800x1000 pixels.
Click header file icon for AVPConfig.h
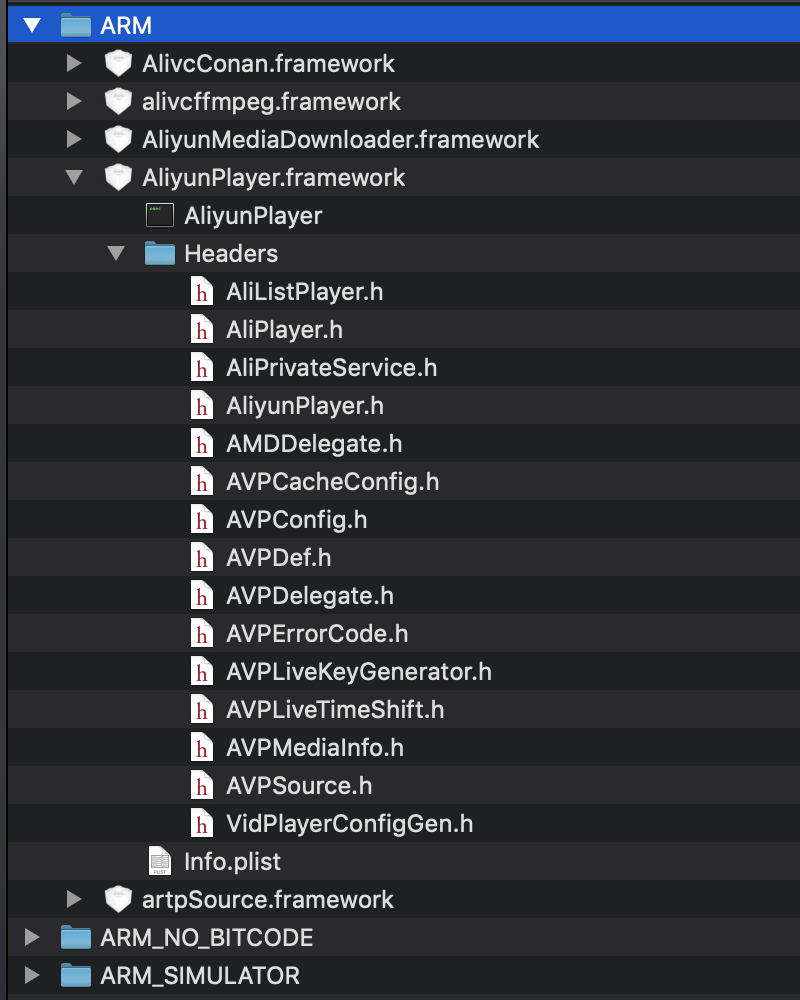pyautogui.click(x=202, y=520)
